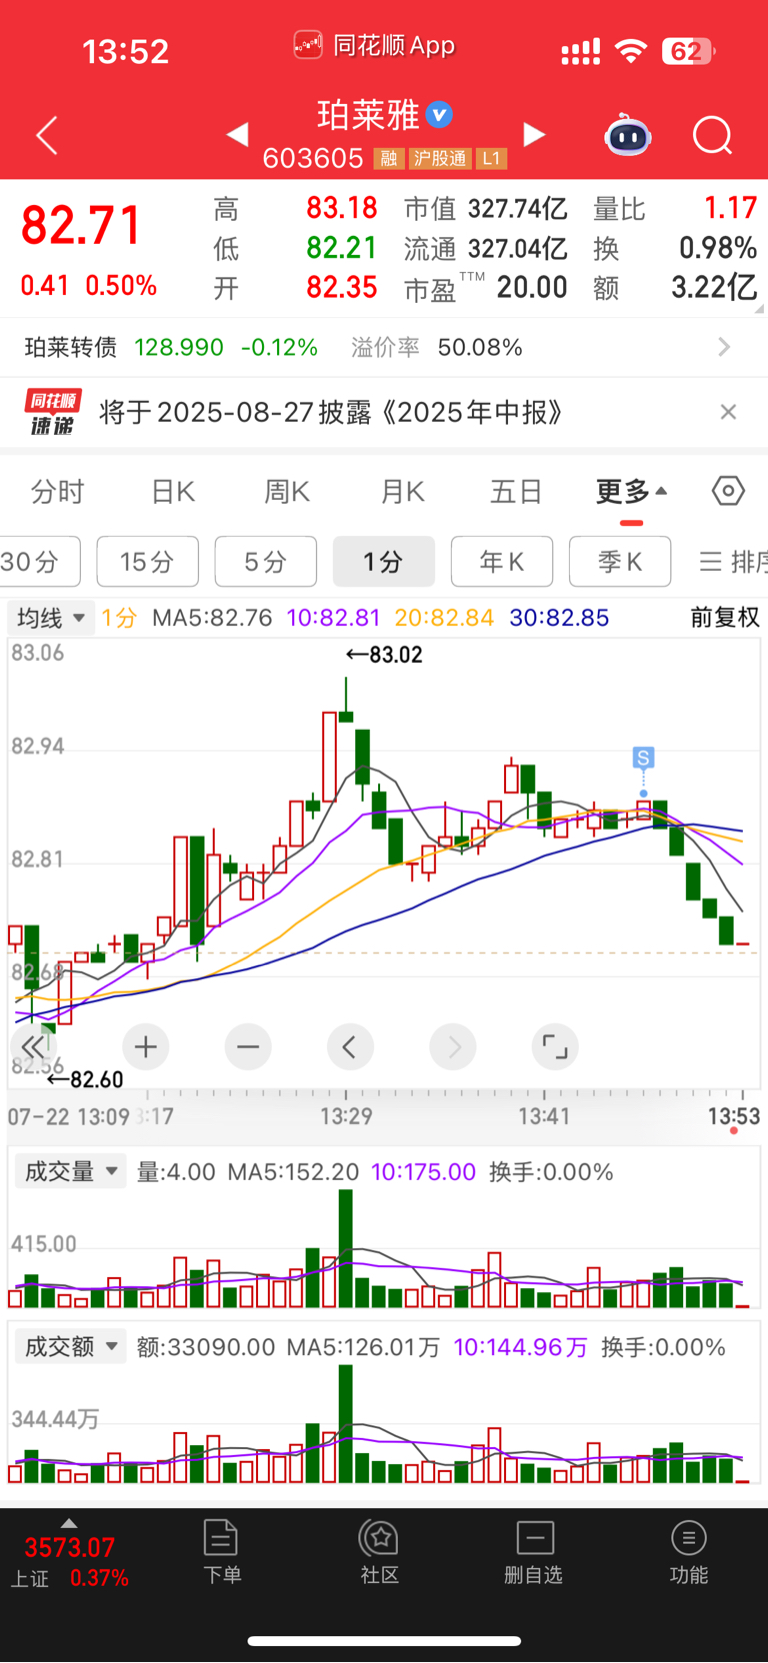The image size is (768, 1663).
Task: Select the 季K period
Action: [620, 562]
